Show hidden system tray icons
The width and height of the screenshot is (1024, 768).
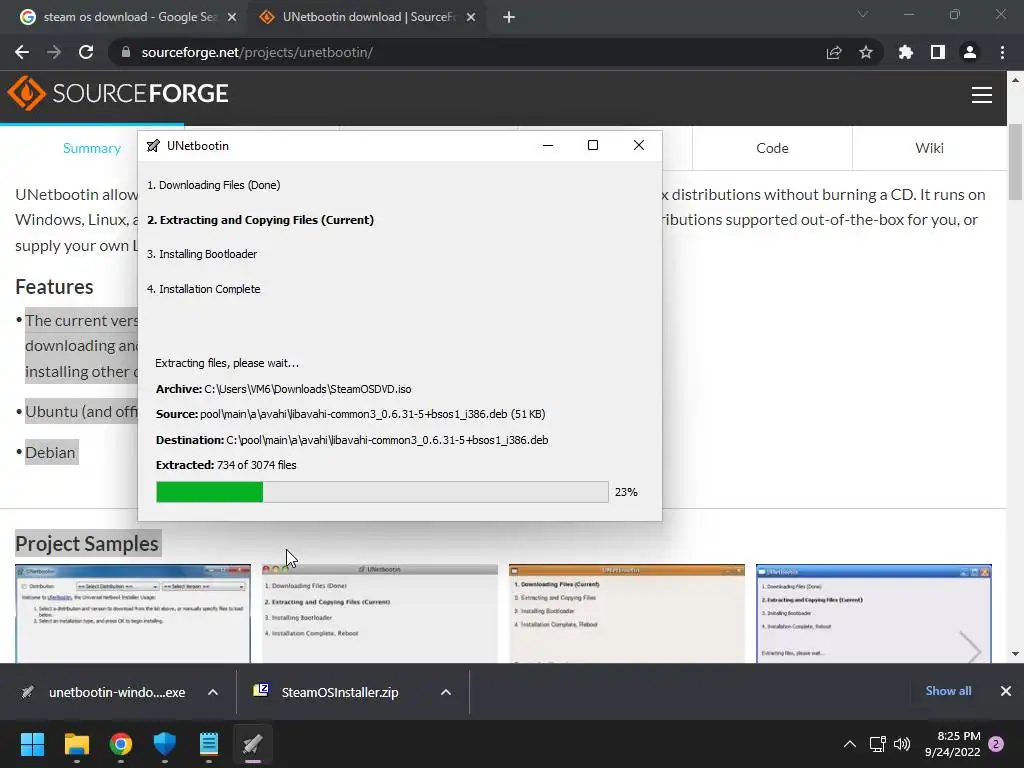[x=850, y=744]
